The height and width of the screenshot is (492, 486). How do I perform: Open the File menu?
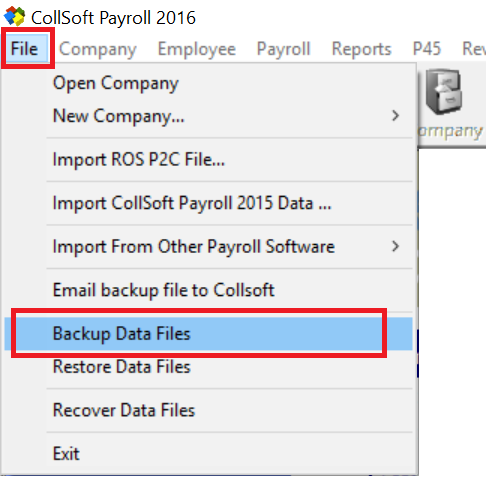coord(24,49)
